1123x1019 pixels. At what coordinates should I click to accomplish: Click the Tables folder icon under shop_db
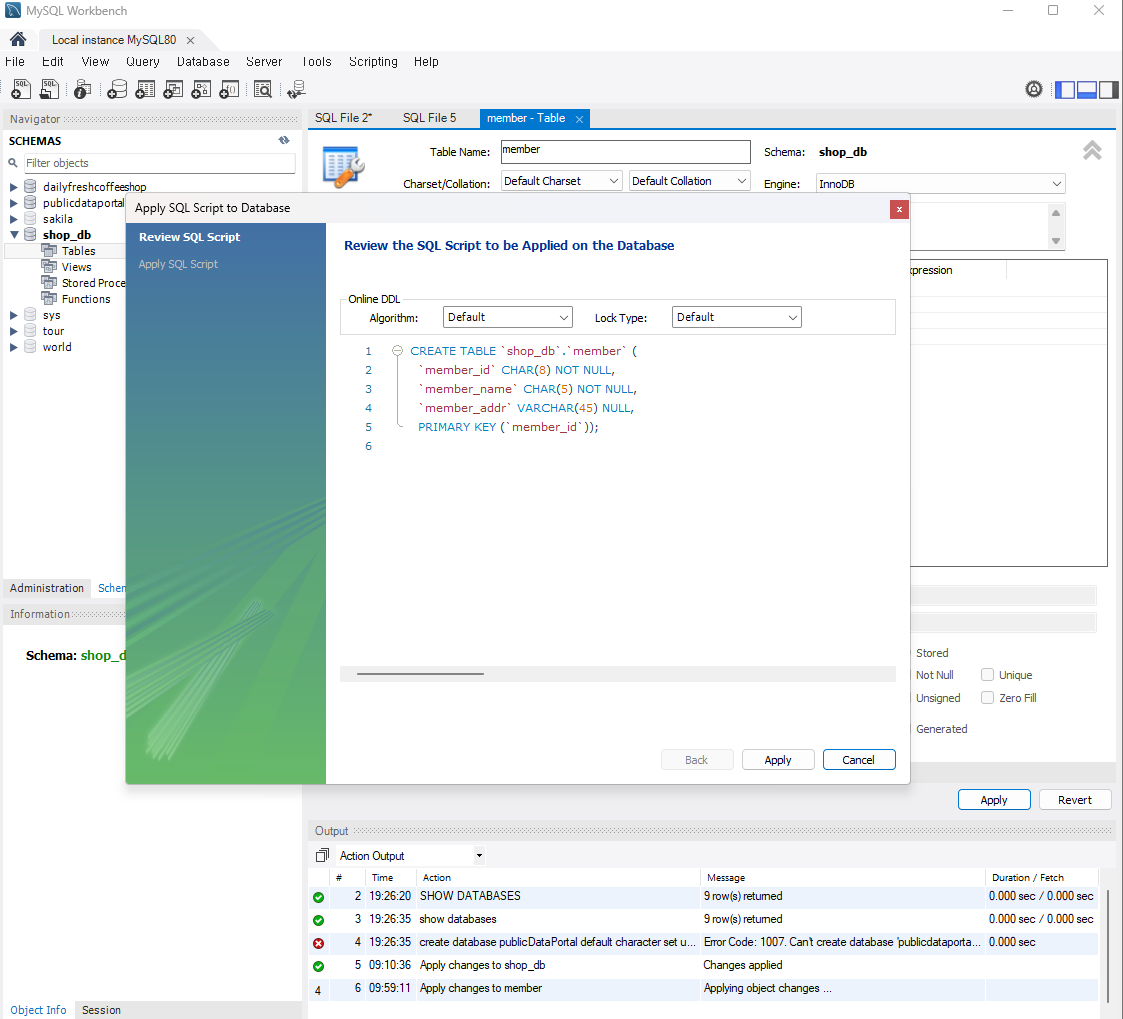coord(49,250)
